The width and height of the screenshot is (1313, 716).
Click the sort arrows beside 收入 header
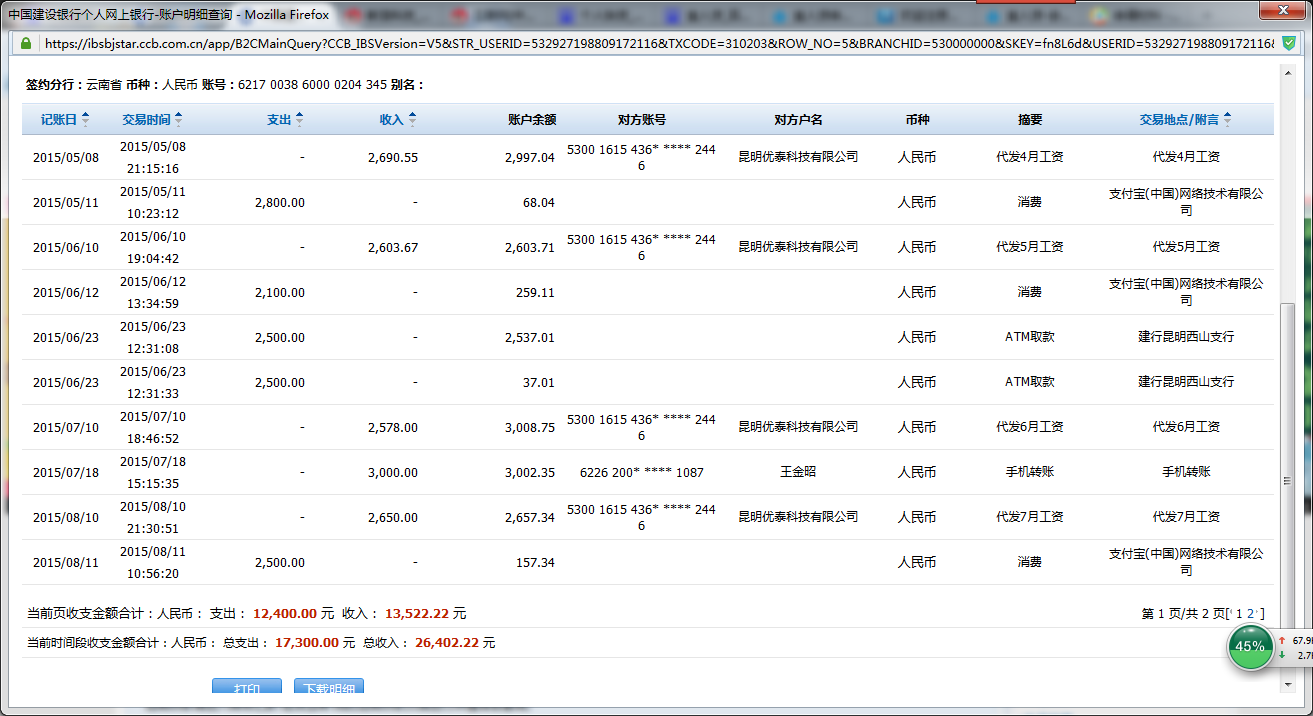(x=412, y=120)
